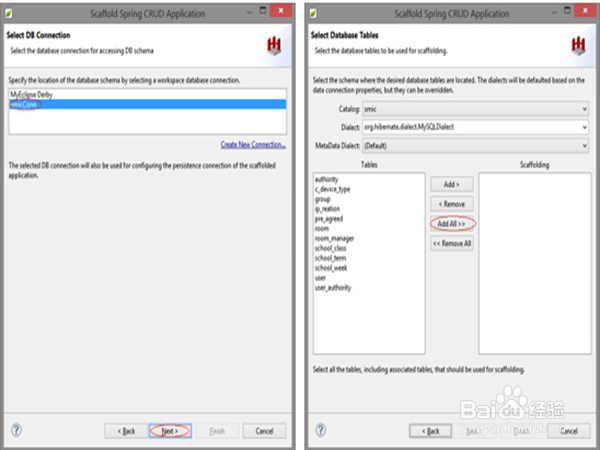The height and width of the screenshot is (450, 600).
Task: Select the school_week table
Action: point(331,268)
